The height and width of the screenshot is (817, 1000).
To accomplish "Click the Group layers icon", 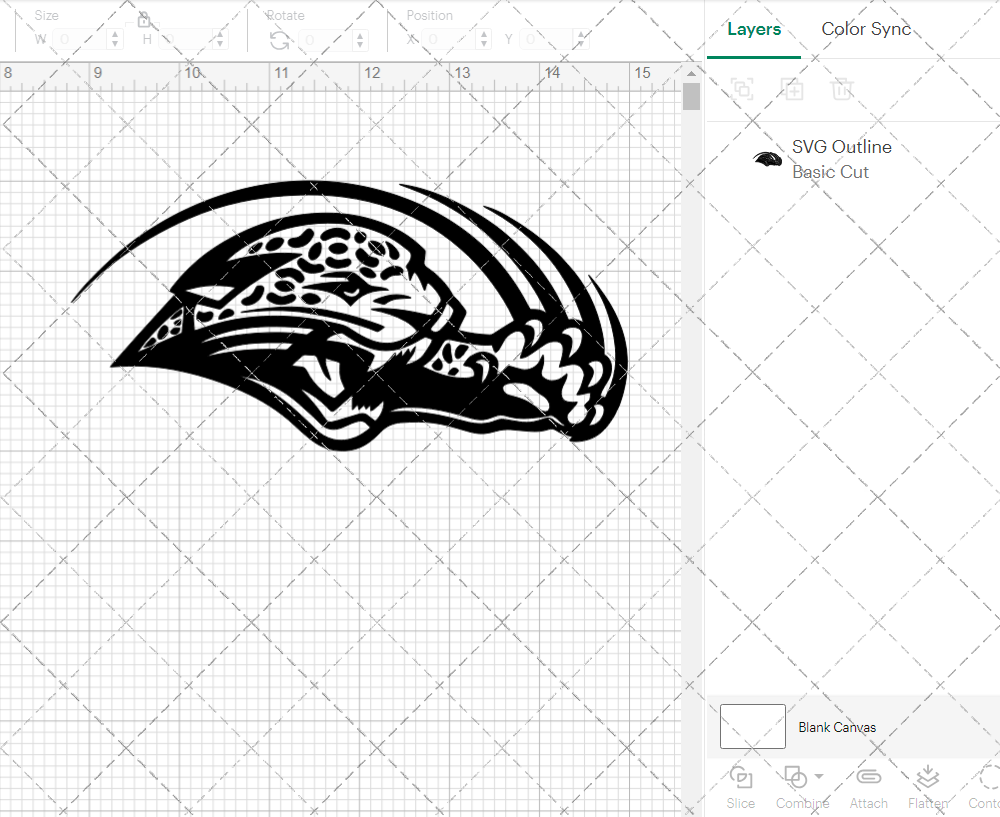I will 742,89.
